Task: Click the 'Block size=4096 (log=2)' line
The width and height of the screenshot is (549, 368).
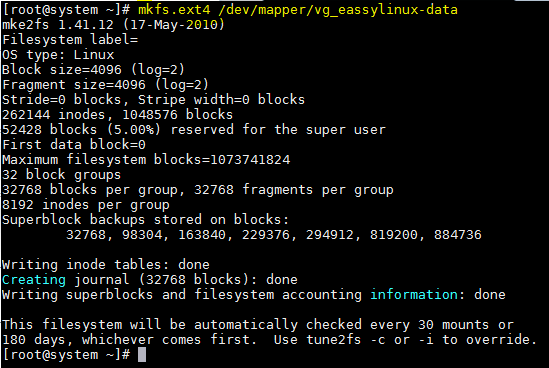Action: point(93,70)
